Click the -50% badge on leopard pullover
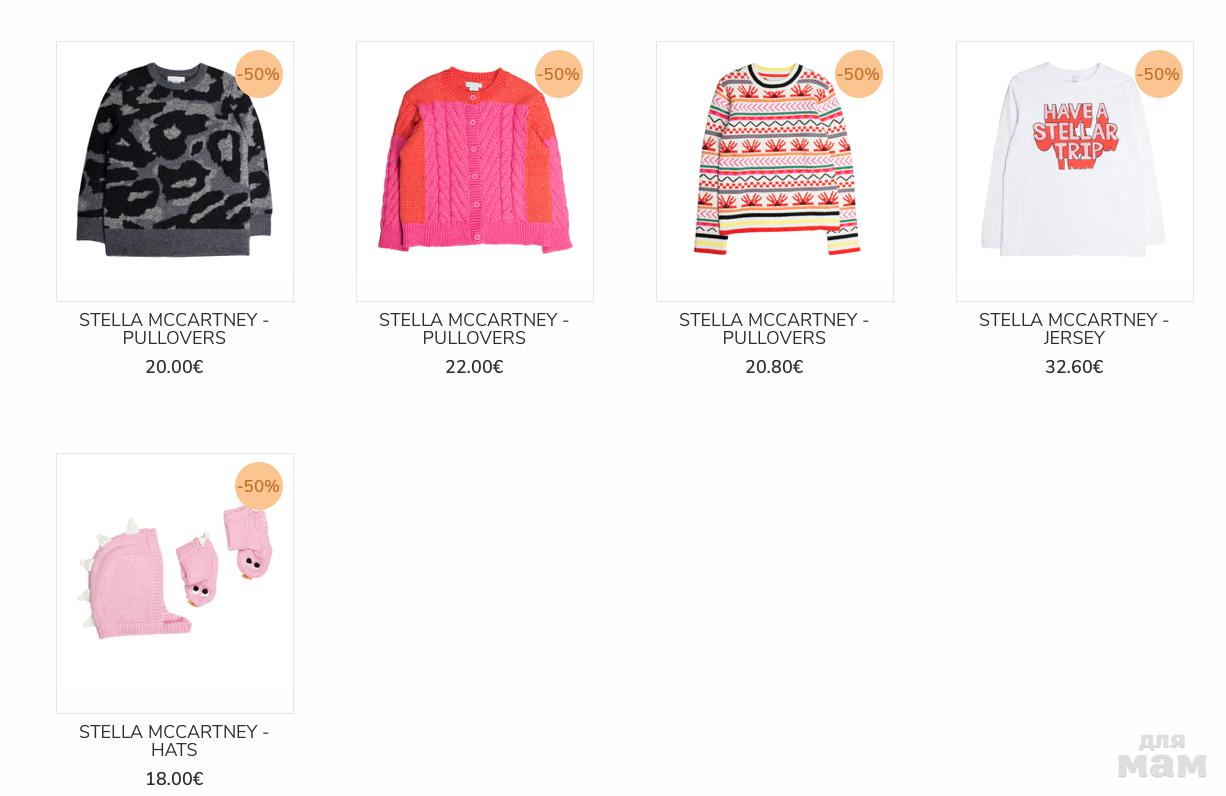 coord(259,74)
